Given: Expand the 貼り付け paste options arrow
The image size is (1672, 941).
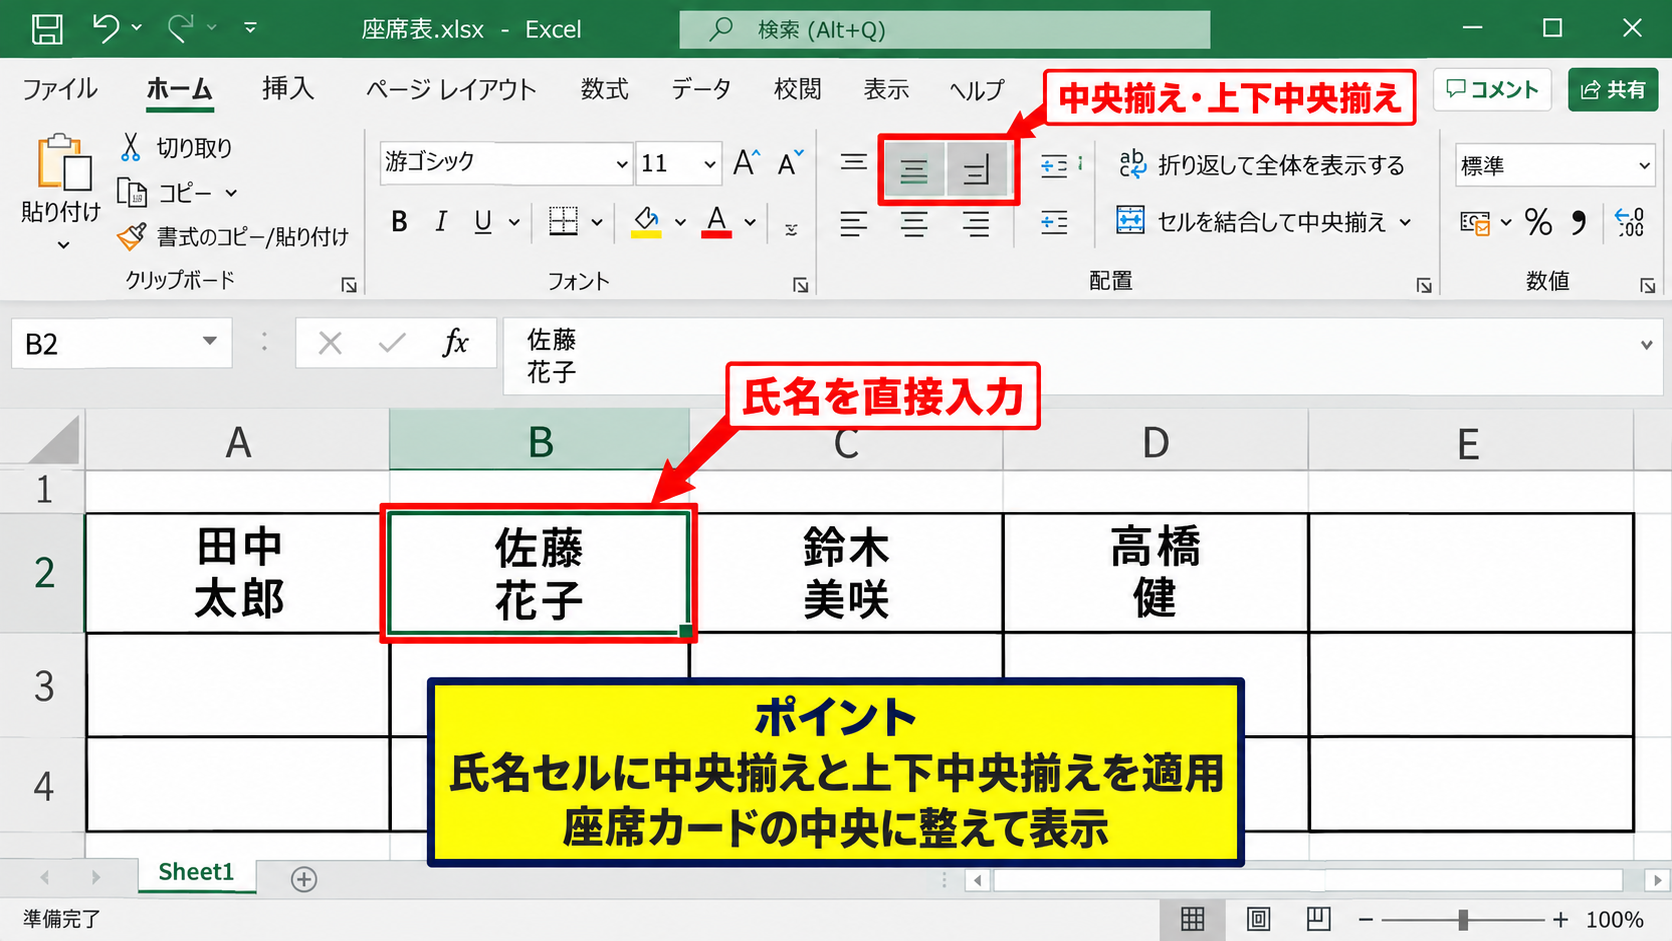Looking at the screenshot, I should (63, 244).
